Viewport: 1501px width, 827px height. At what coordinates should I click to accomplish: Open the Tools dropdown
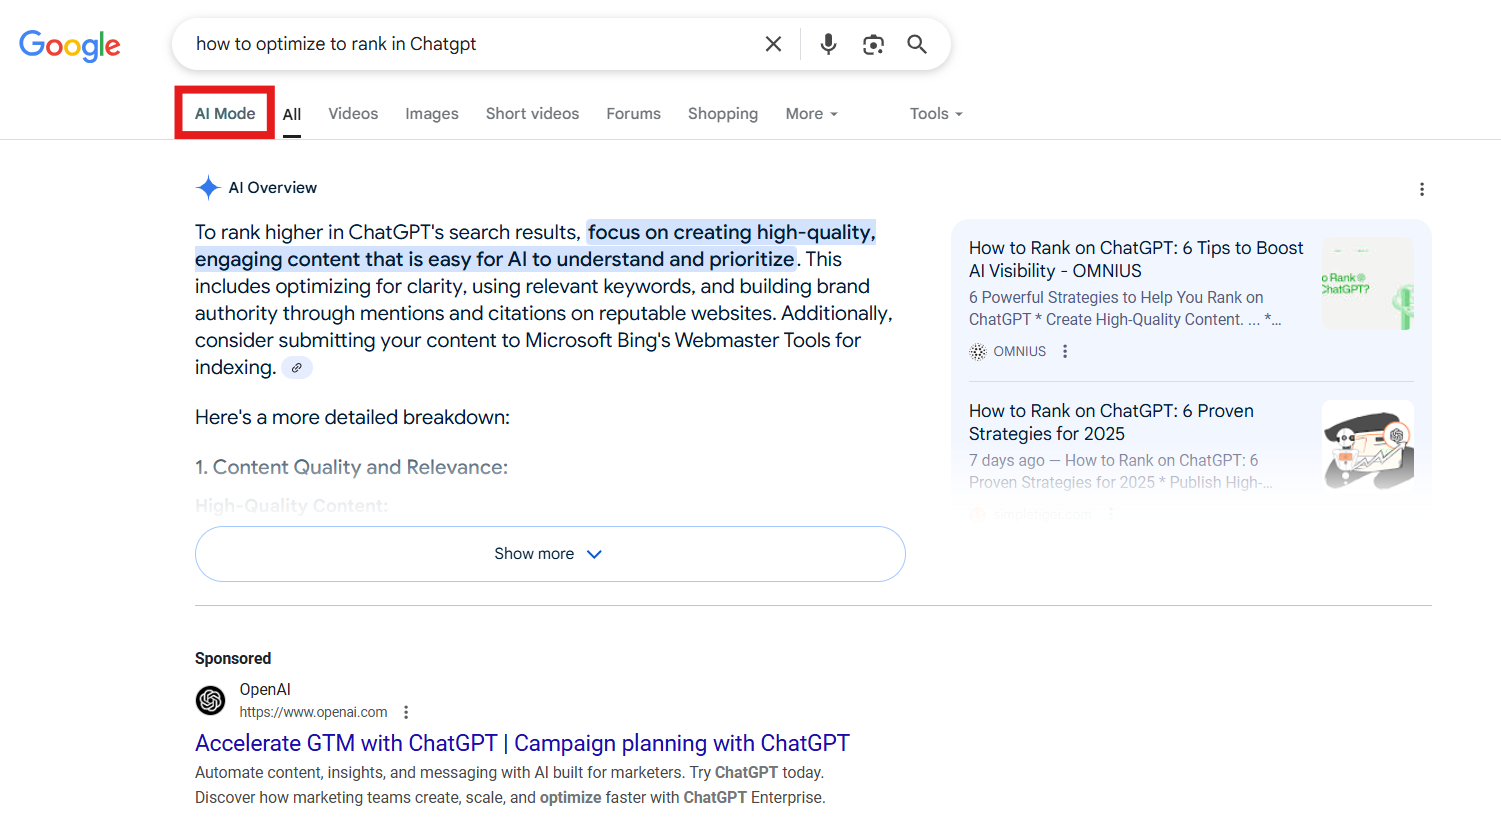point(936,113)
